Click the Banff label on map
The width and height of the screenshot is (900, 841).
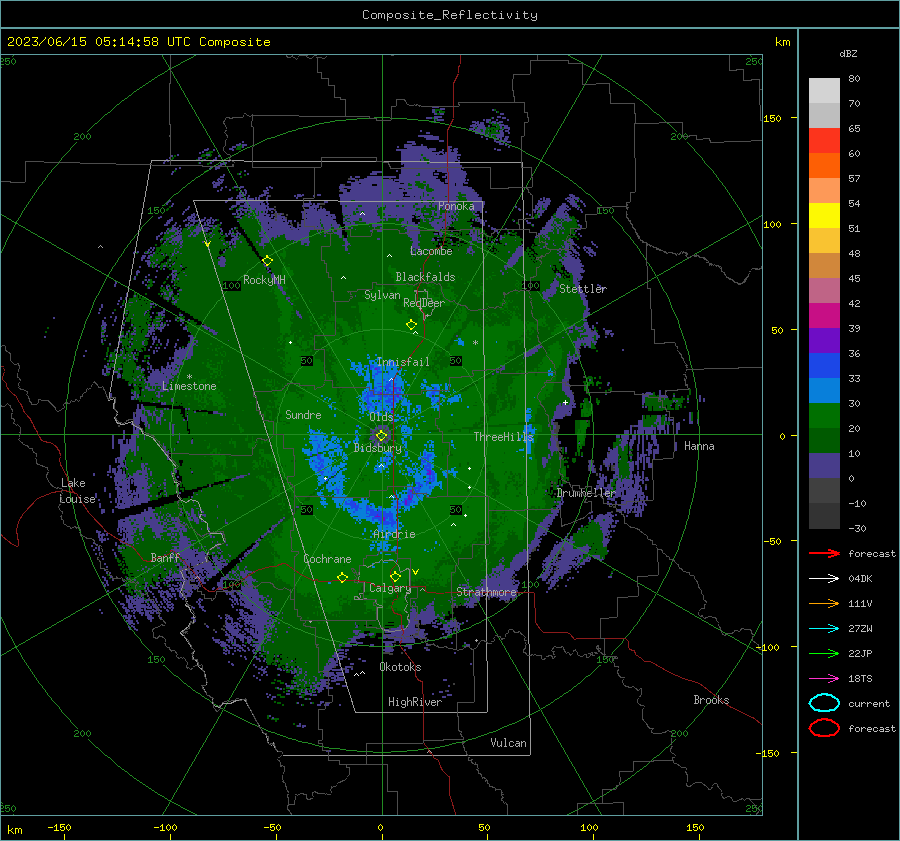pyautogui.click(x=165, y=558)
